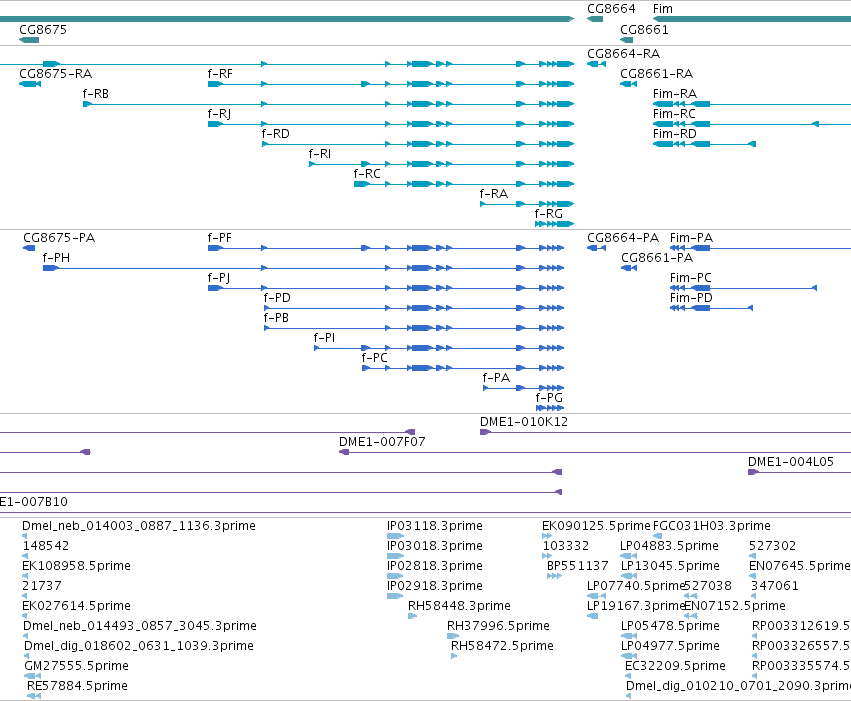Select protein f-PI
The width and height of the screenshot is (851, 701).
(x=325, y=339)
